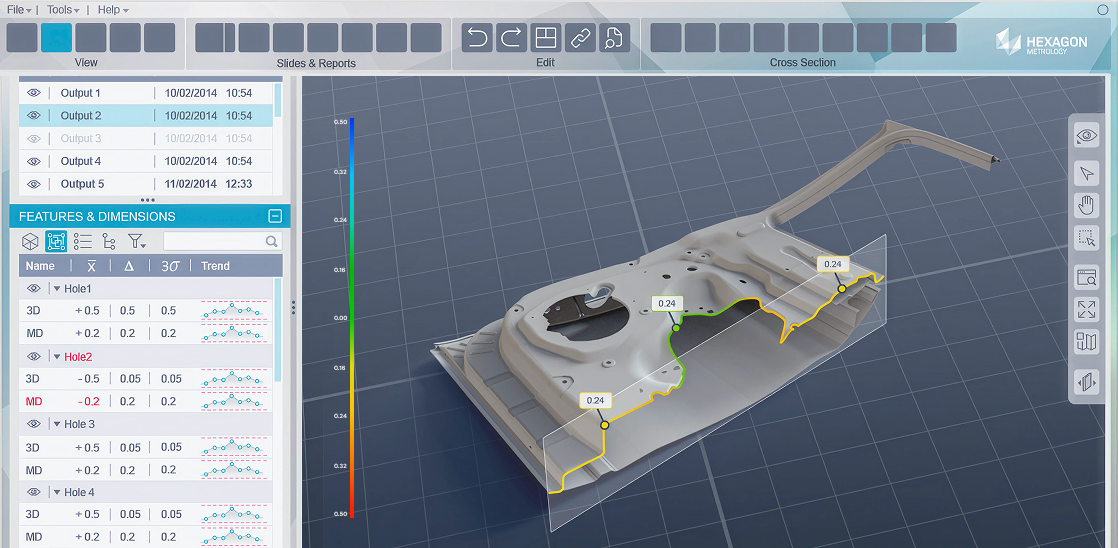Click the fit-to-view expand arrows icon
1118x548 pixels.
coord(1086,309)
